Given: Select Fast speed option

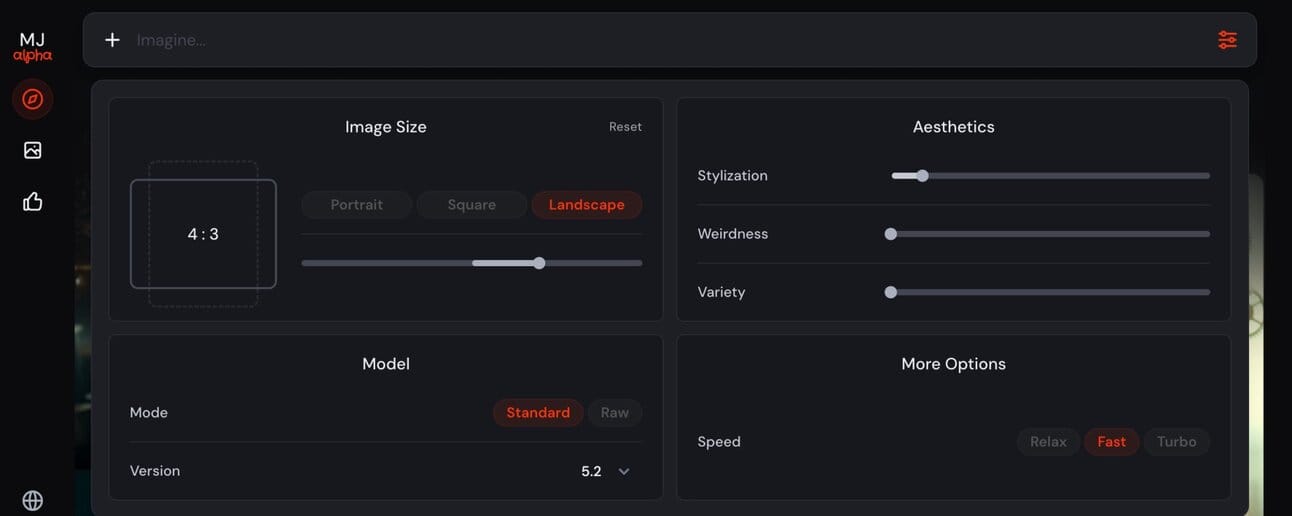Looking at the screenshot, I should 1111,442.
